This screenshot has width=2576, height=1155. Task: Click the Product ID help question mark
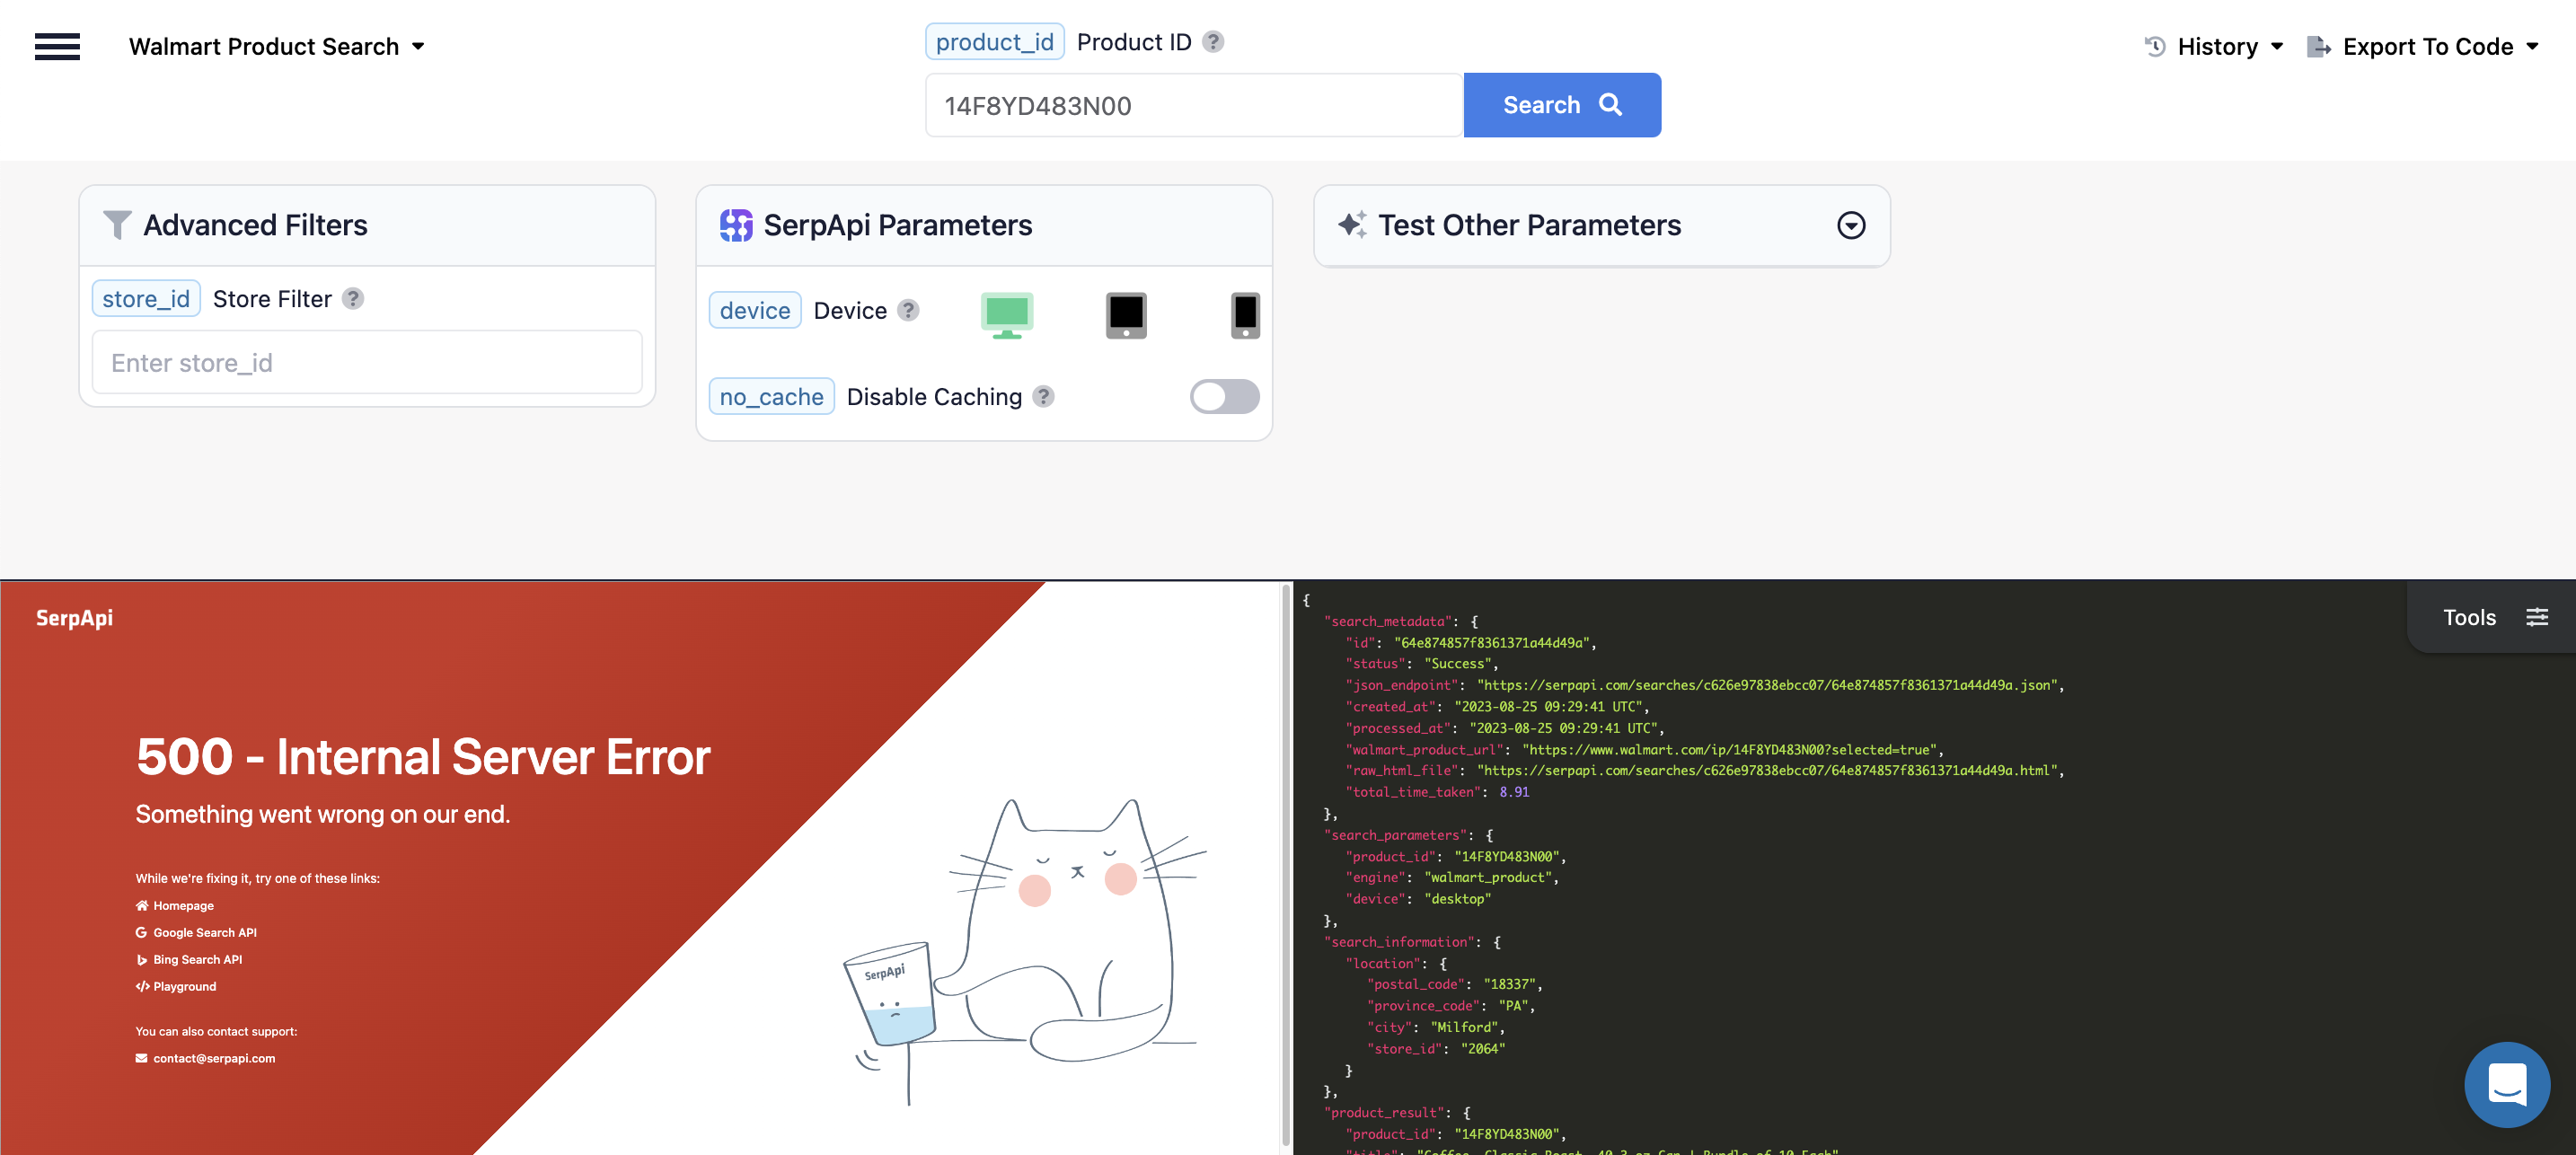[1213, 42]
